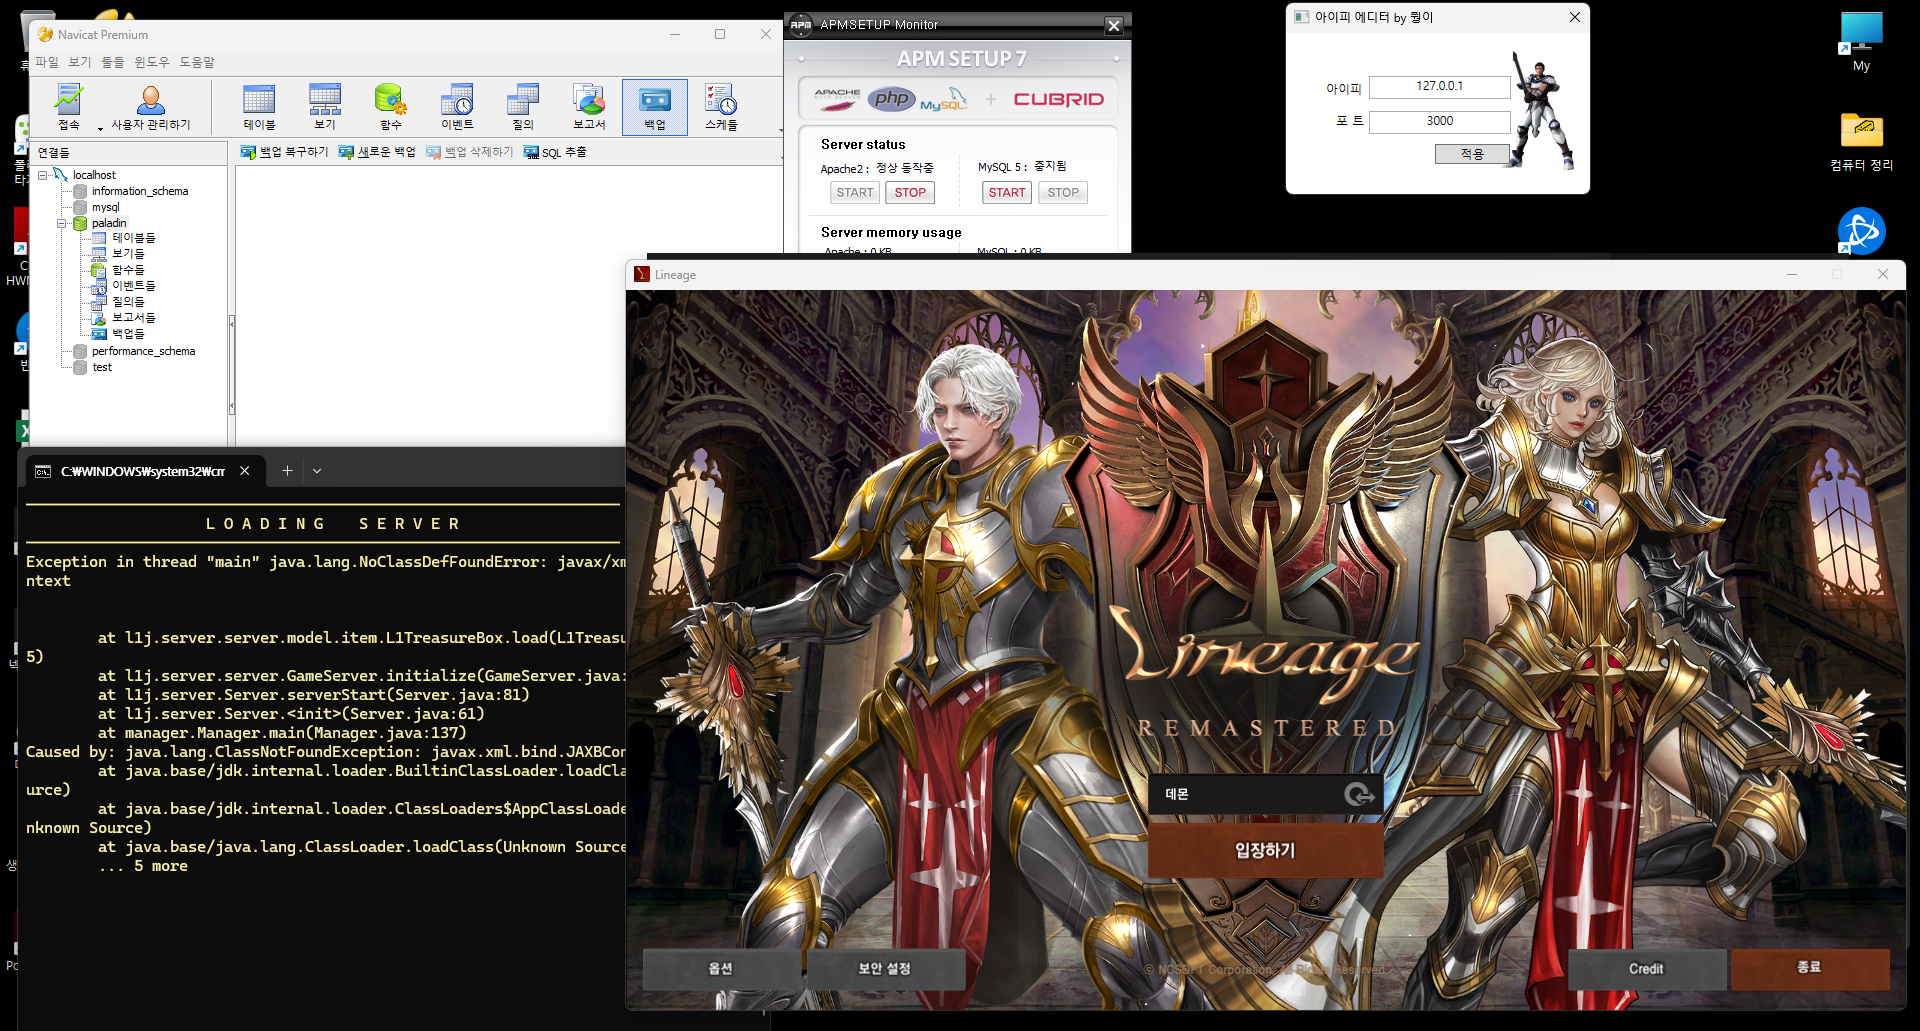
Task: Select 보고서들 node under paladin
Action: [124, 318]
